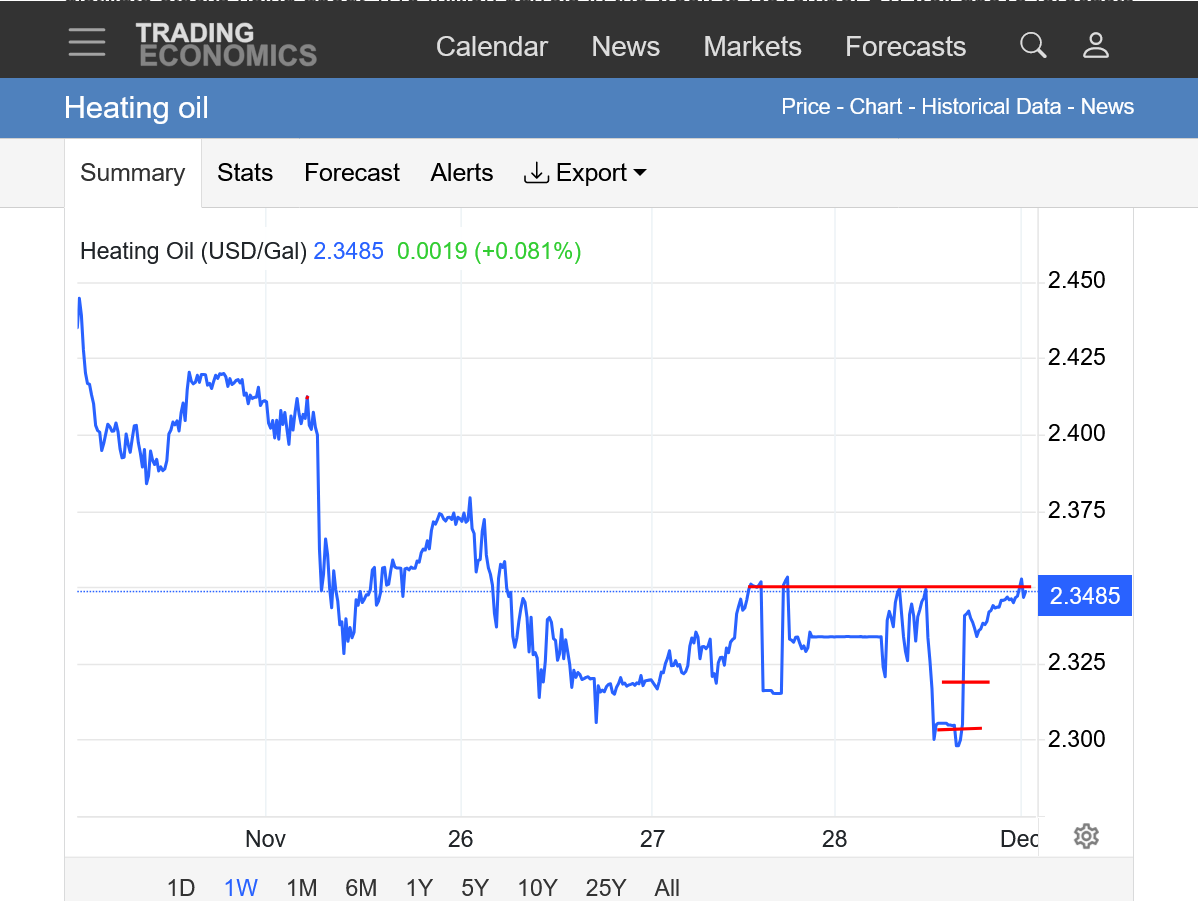1198x901 pixels.
Task: Open Forecasts in the top menu
Action: (x=905, y=47)
